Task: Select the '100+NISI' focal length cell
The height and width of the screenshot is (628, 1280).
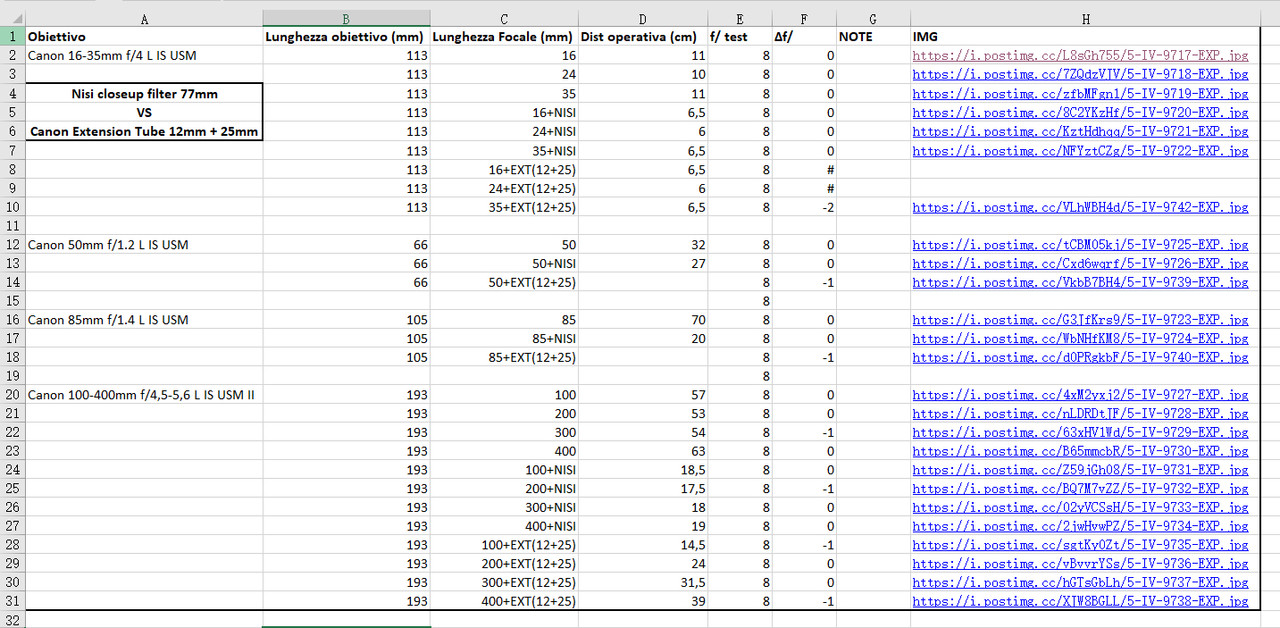Action: tap(504, 470)
